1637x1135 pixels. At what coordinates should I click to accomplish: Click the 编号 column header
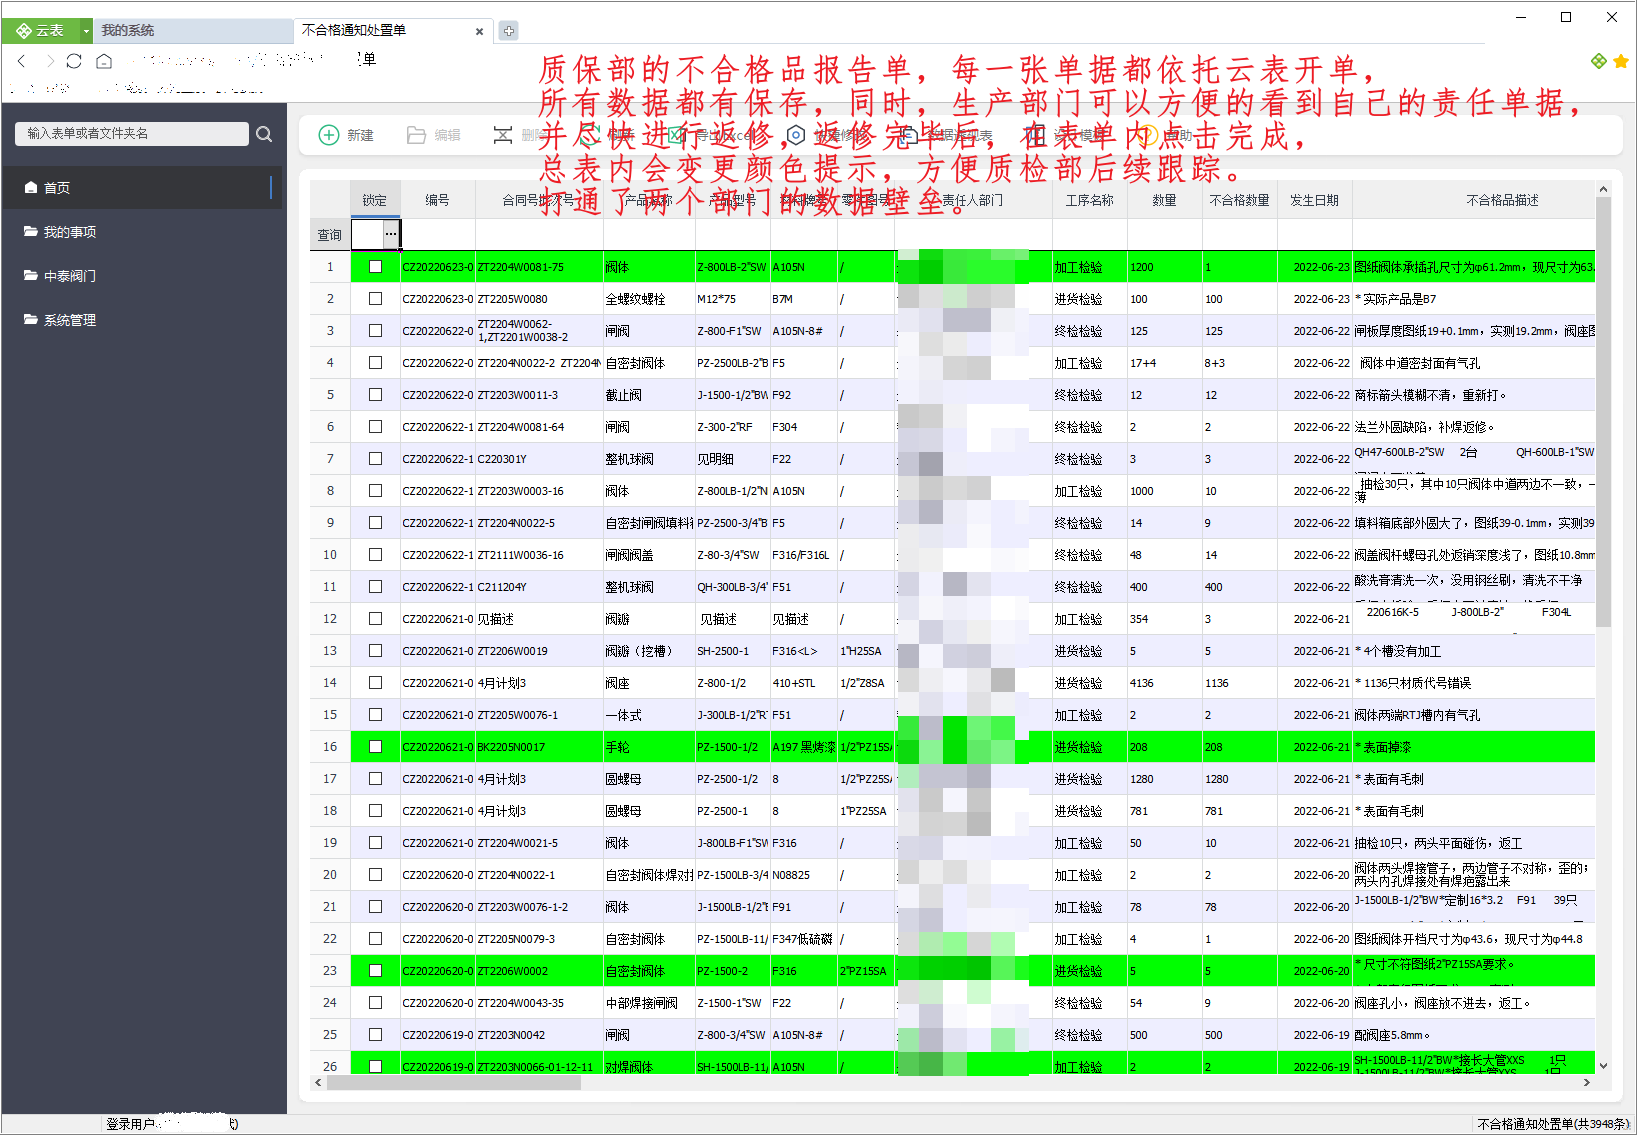point(437,200)
